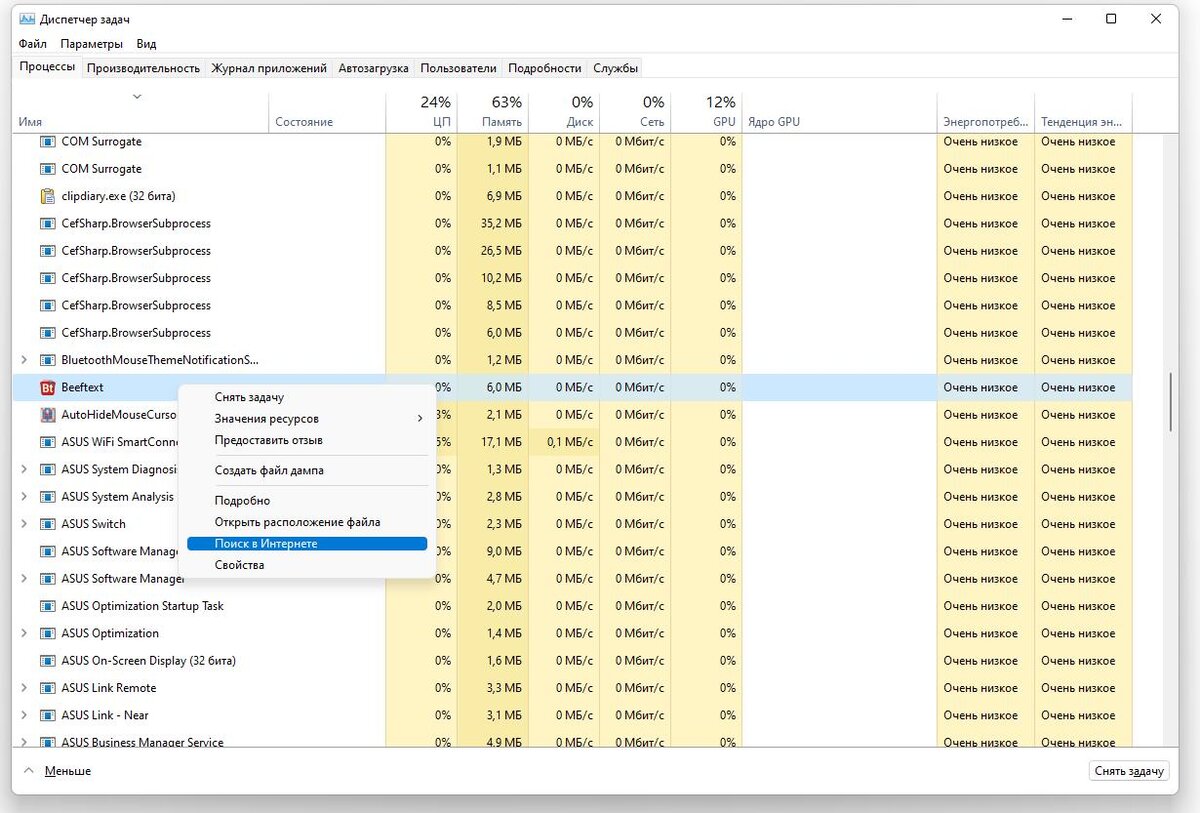Sort by the Состояние column header

pos(327,112)
